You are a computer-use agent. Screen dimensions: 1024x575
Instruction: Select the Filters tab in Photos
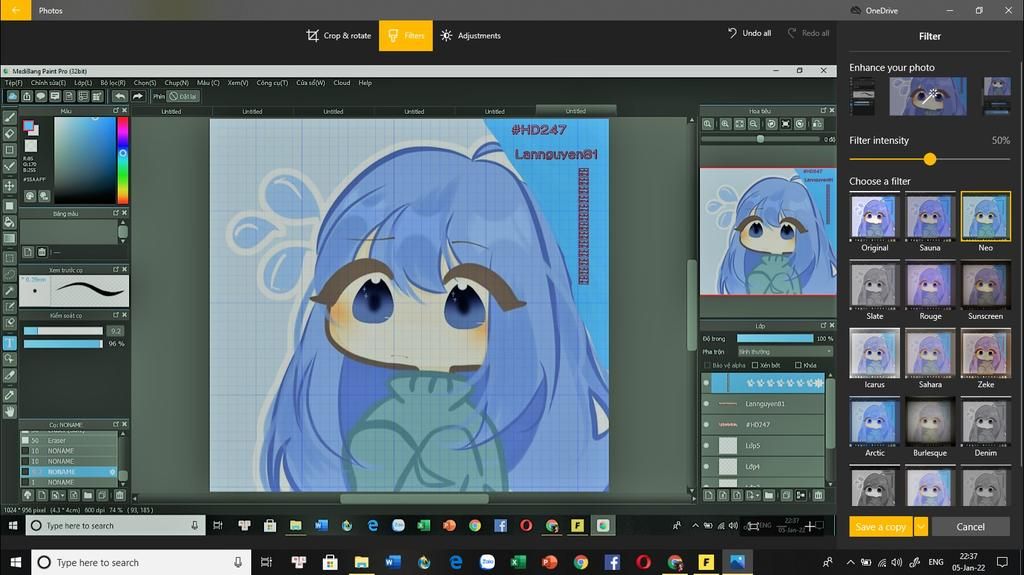(x=406, y=35)
